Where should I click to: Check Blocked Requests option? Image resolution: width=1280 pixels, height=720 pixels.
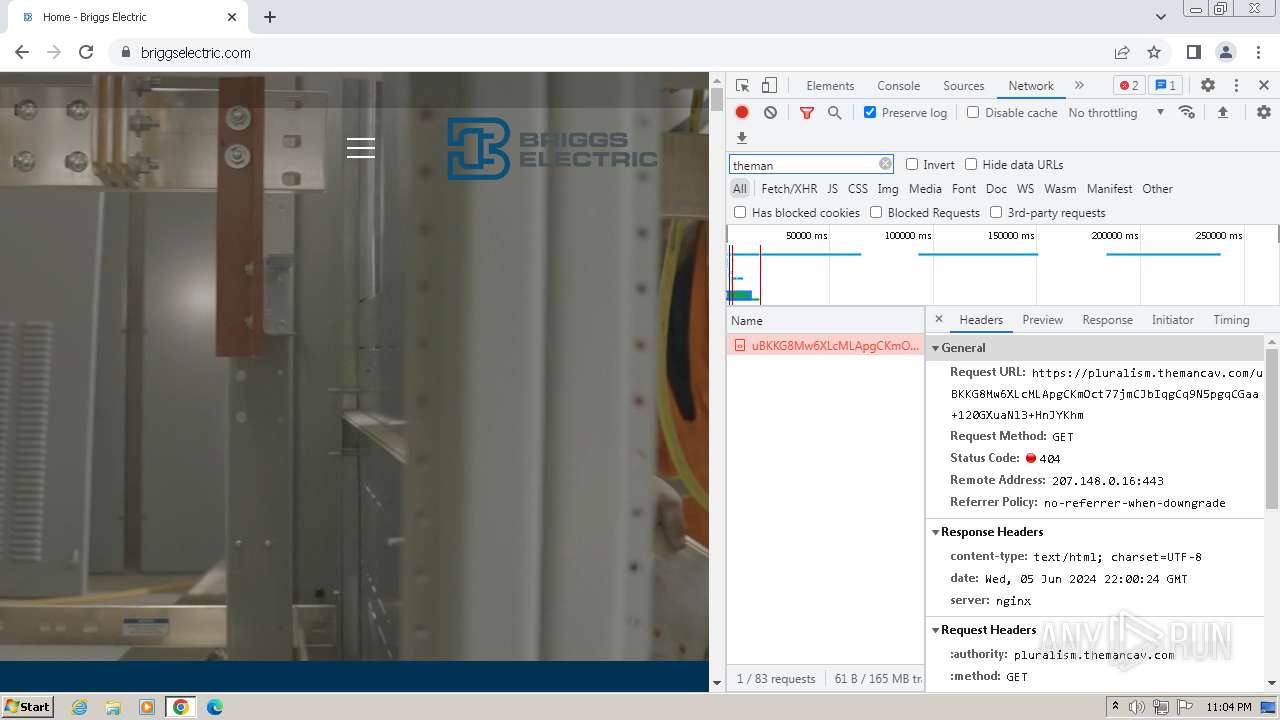(x=876, y=212)
